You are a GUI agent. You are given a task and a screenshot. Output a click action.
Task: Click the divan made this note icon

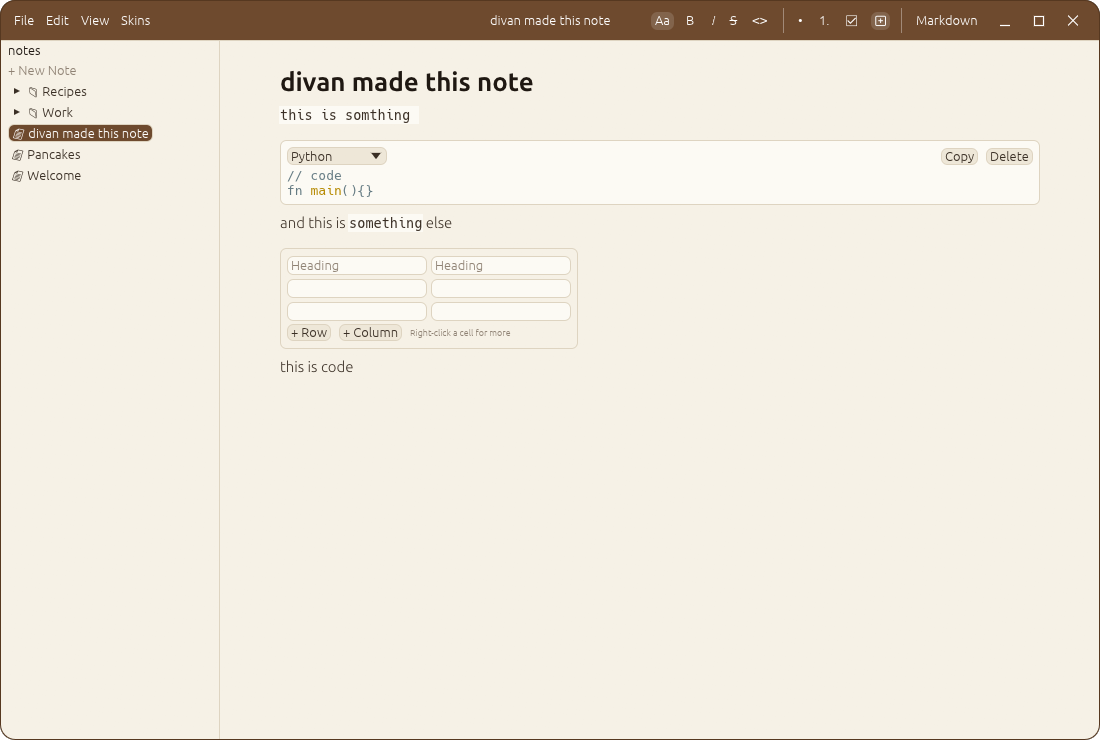point(19,134)
